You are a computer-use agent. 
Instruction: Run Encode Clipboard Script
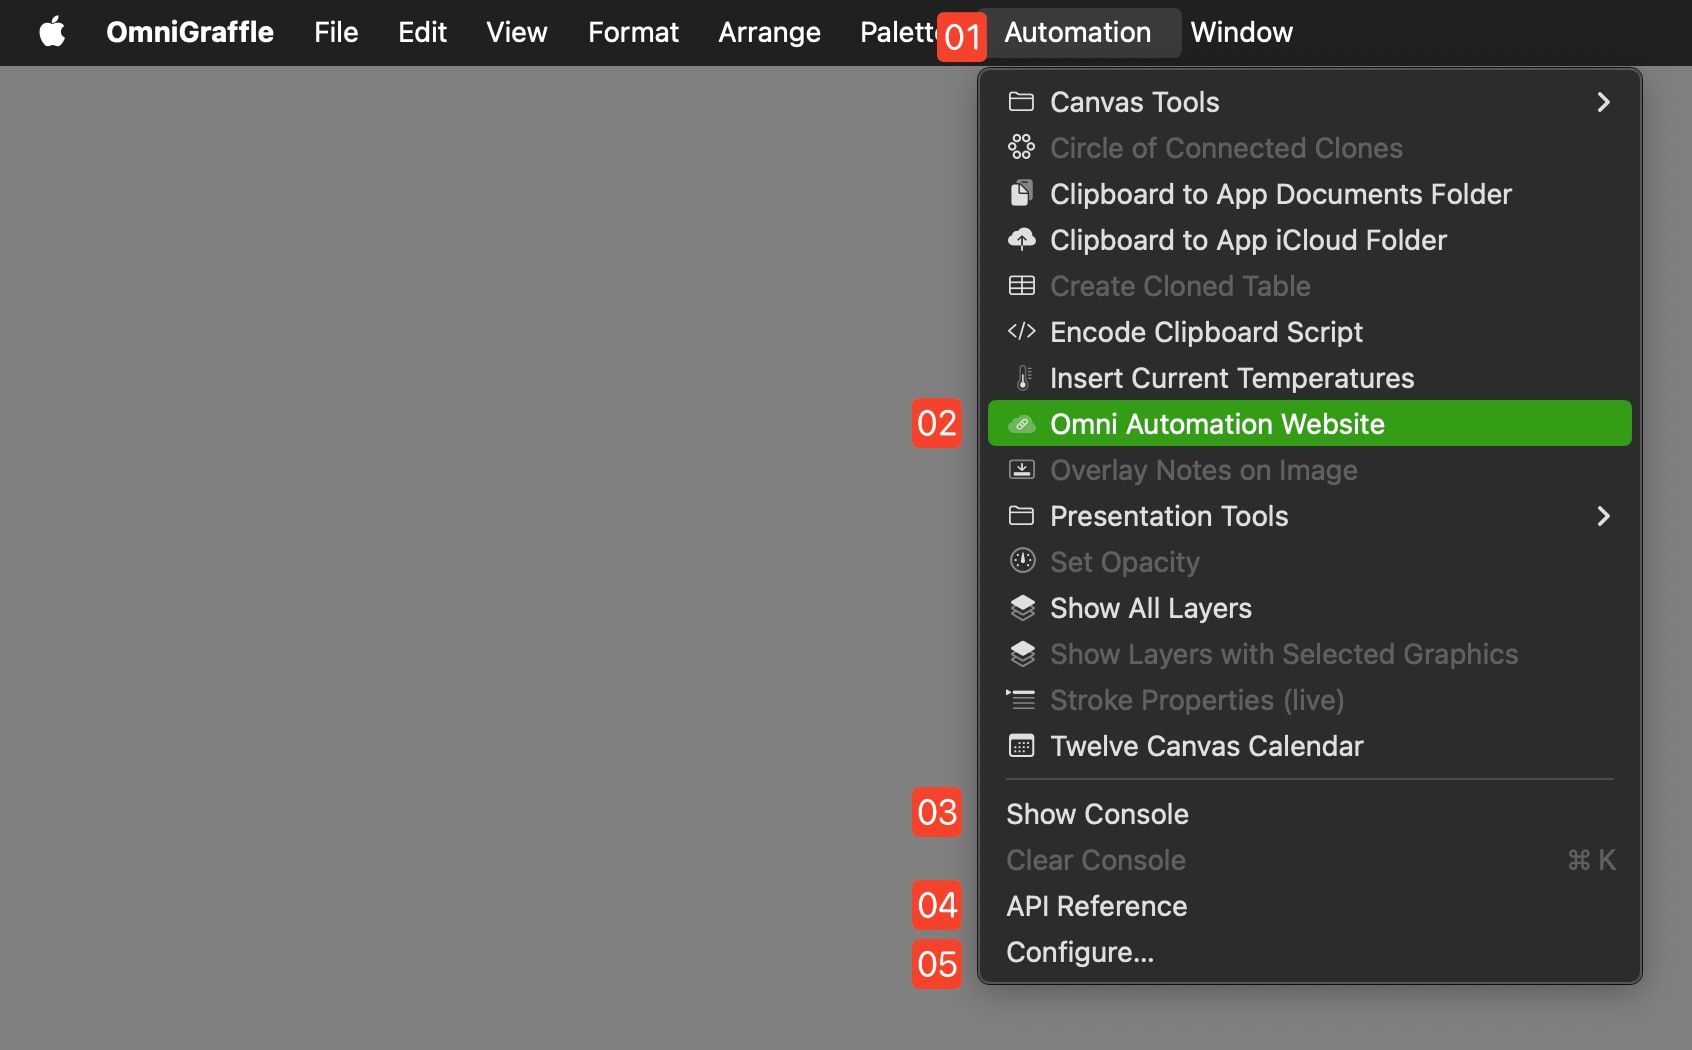click(x=1309, y=332)
